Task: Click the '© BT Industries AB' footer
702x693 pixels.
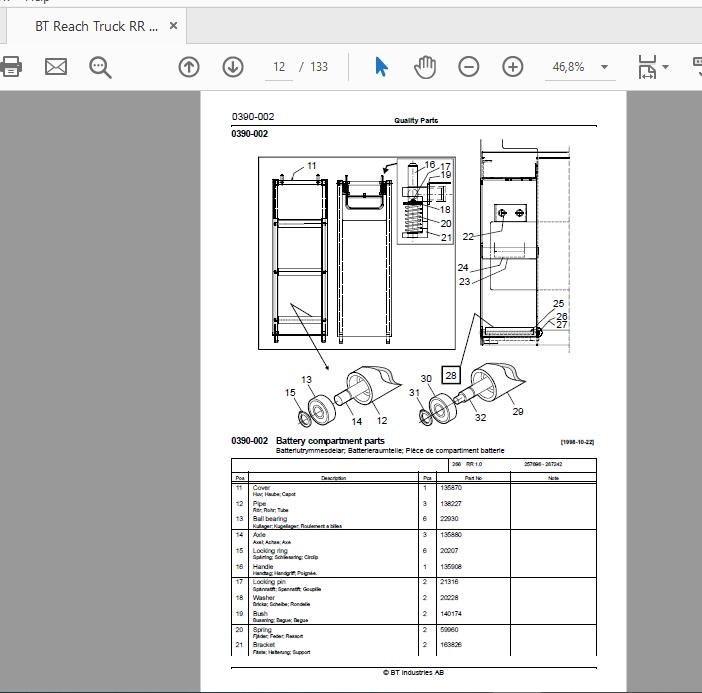Action: click(x=413, y=672)
